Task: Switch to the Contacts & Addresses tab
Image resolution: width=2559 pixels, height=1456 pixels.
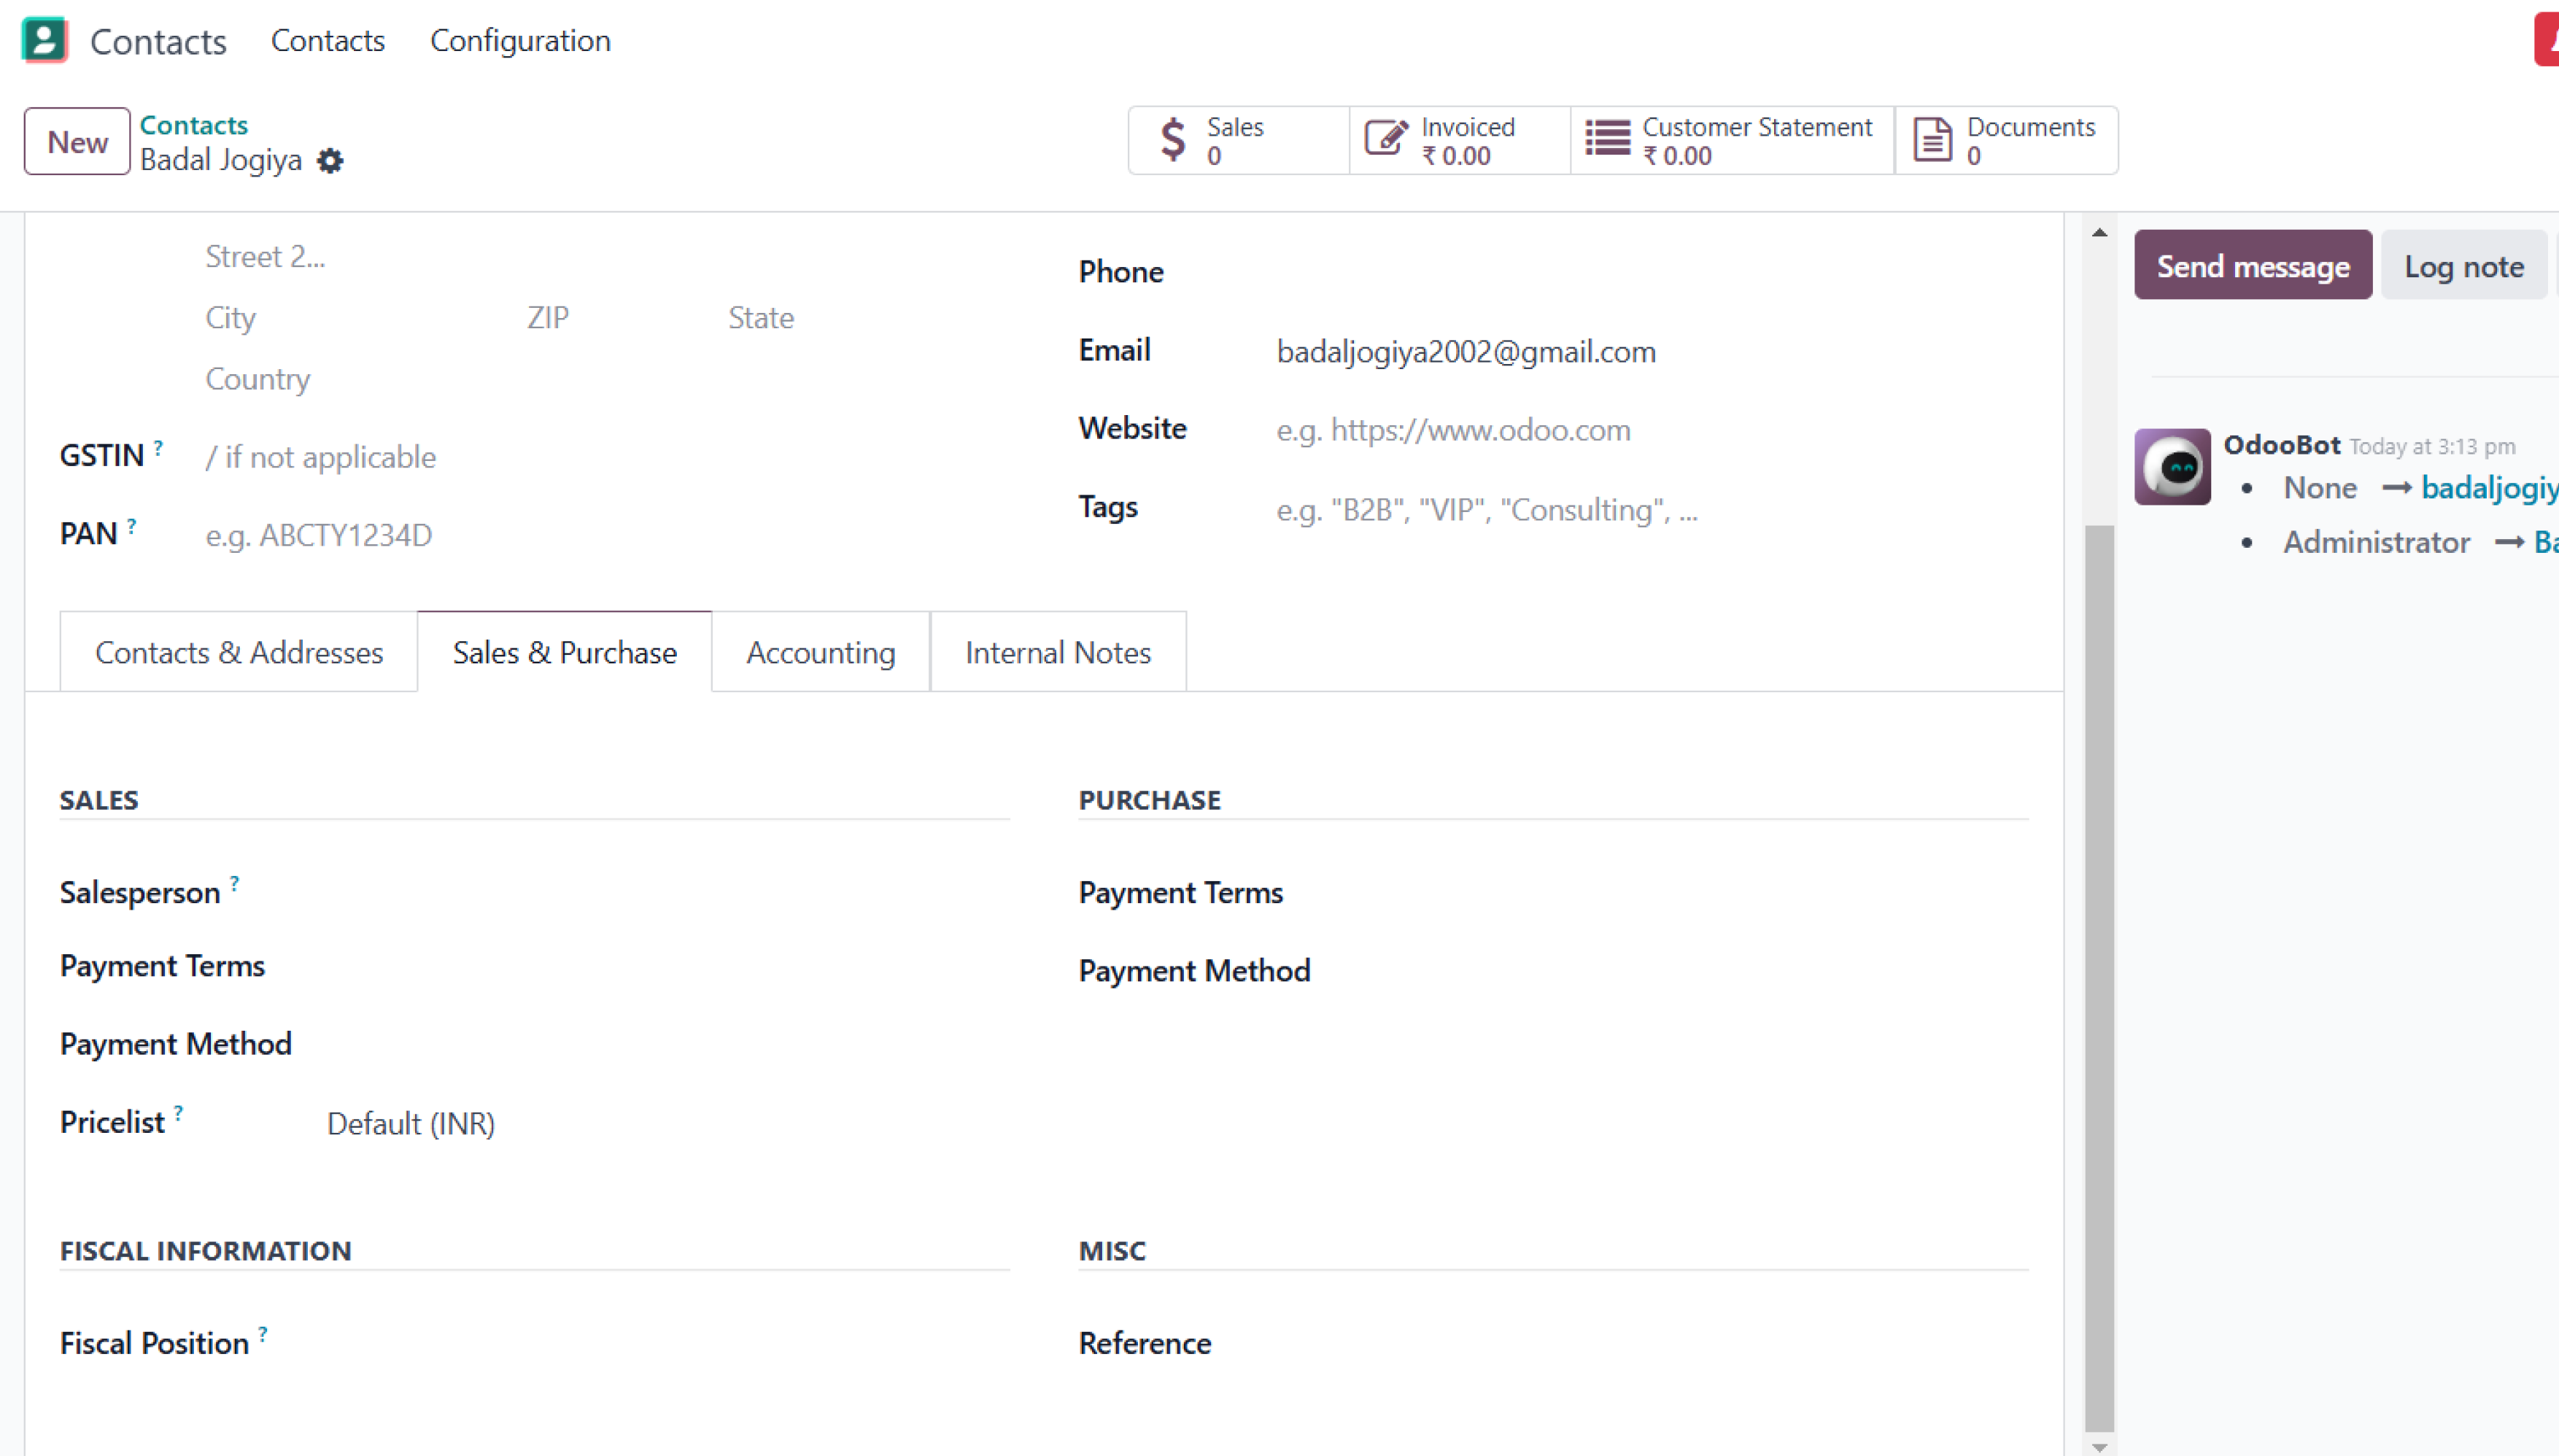Action: click(239, 652)
